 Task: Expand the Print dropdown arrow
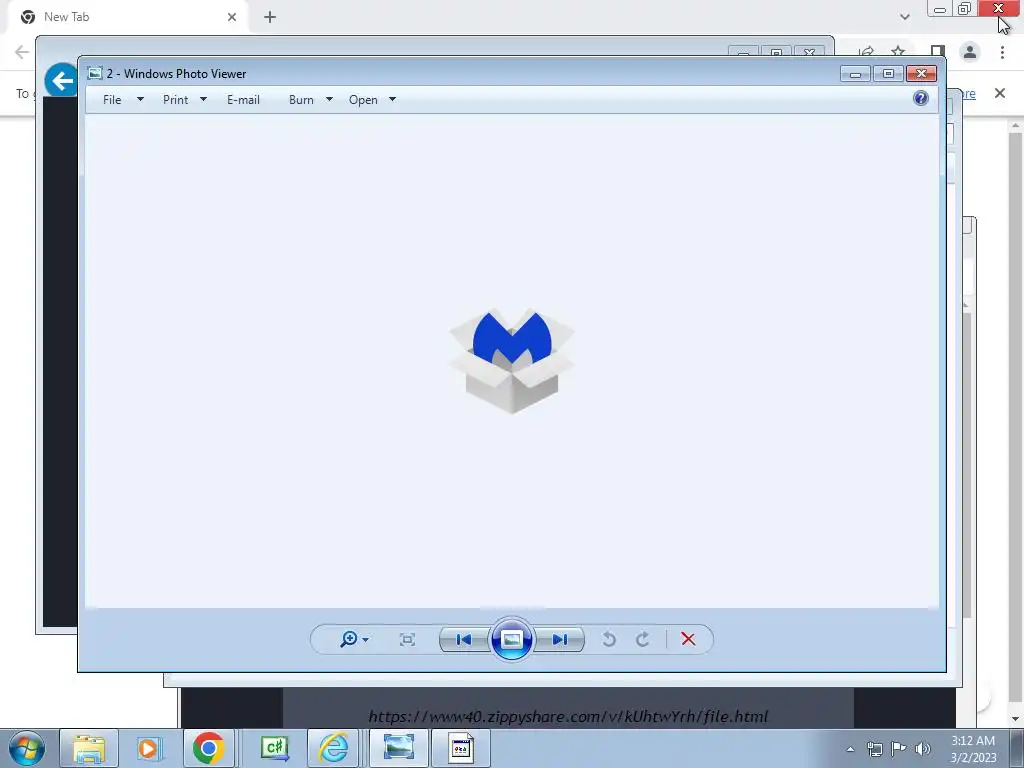[203, 99]
